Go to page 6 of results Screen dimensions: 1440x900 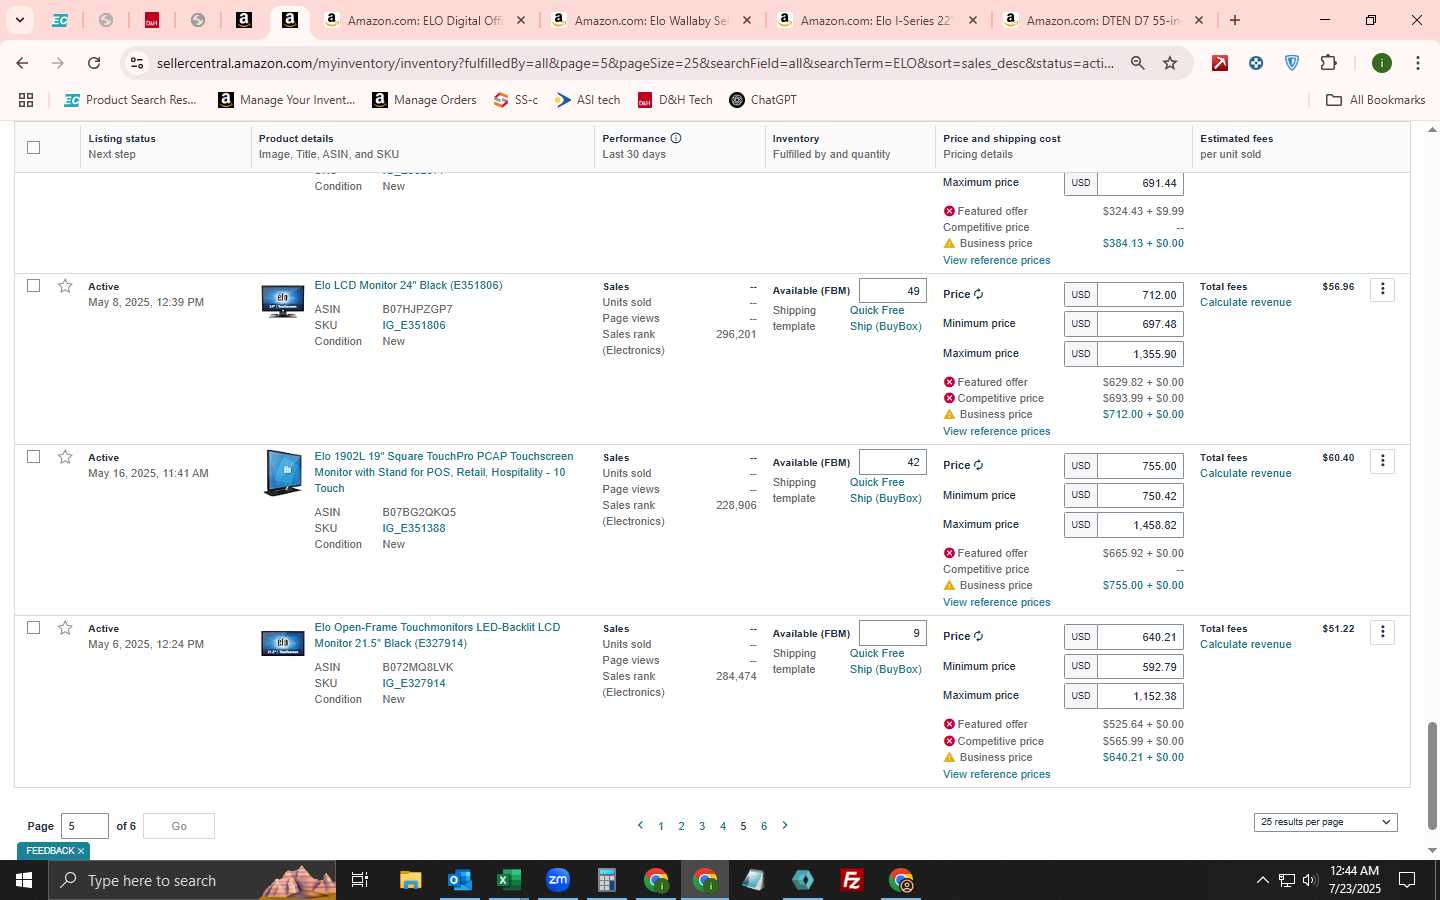pyautogui.click(x=764, y=826)
